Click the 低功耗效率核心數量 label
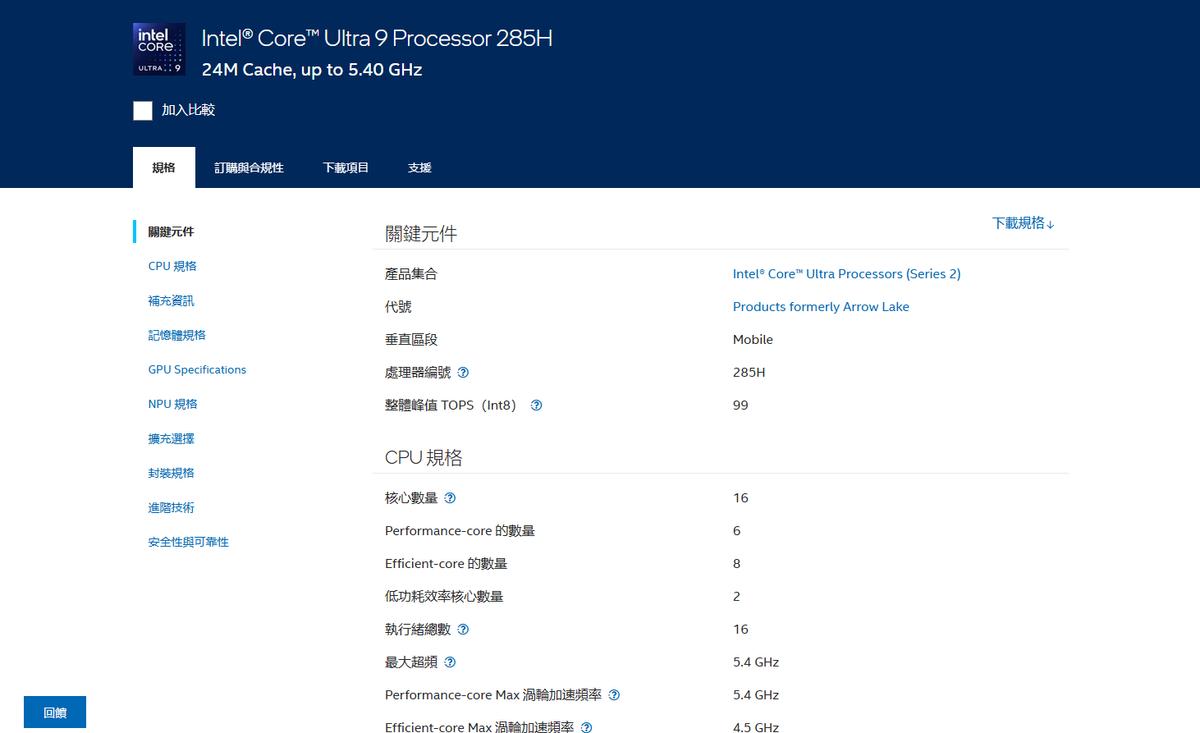 tap(444, 597)
